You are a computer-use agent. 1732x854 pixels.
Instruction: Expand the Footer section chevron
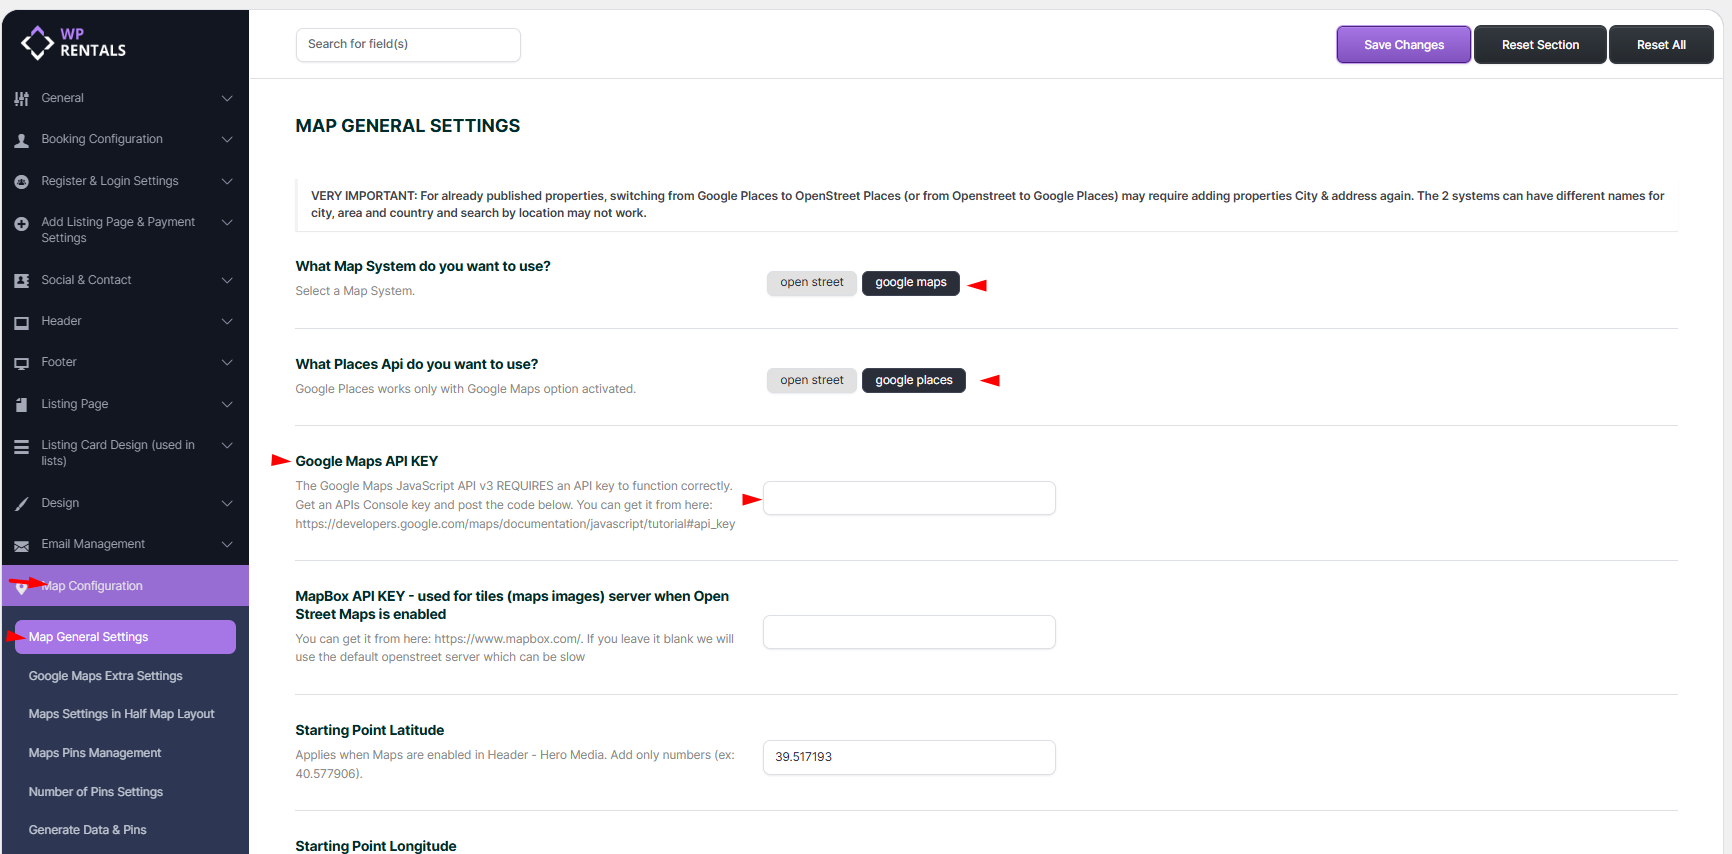tap(227, 363)
